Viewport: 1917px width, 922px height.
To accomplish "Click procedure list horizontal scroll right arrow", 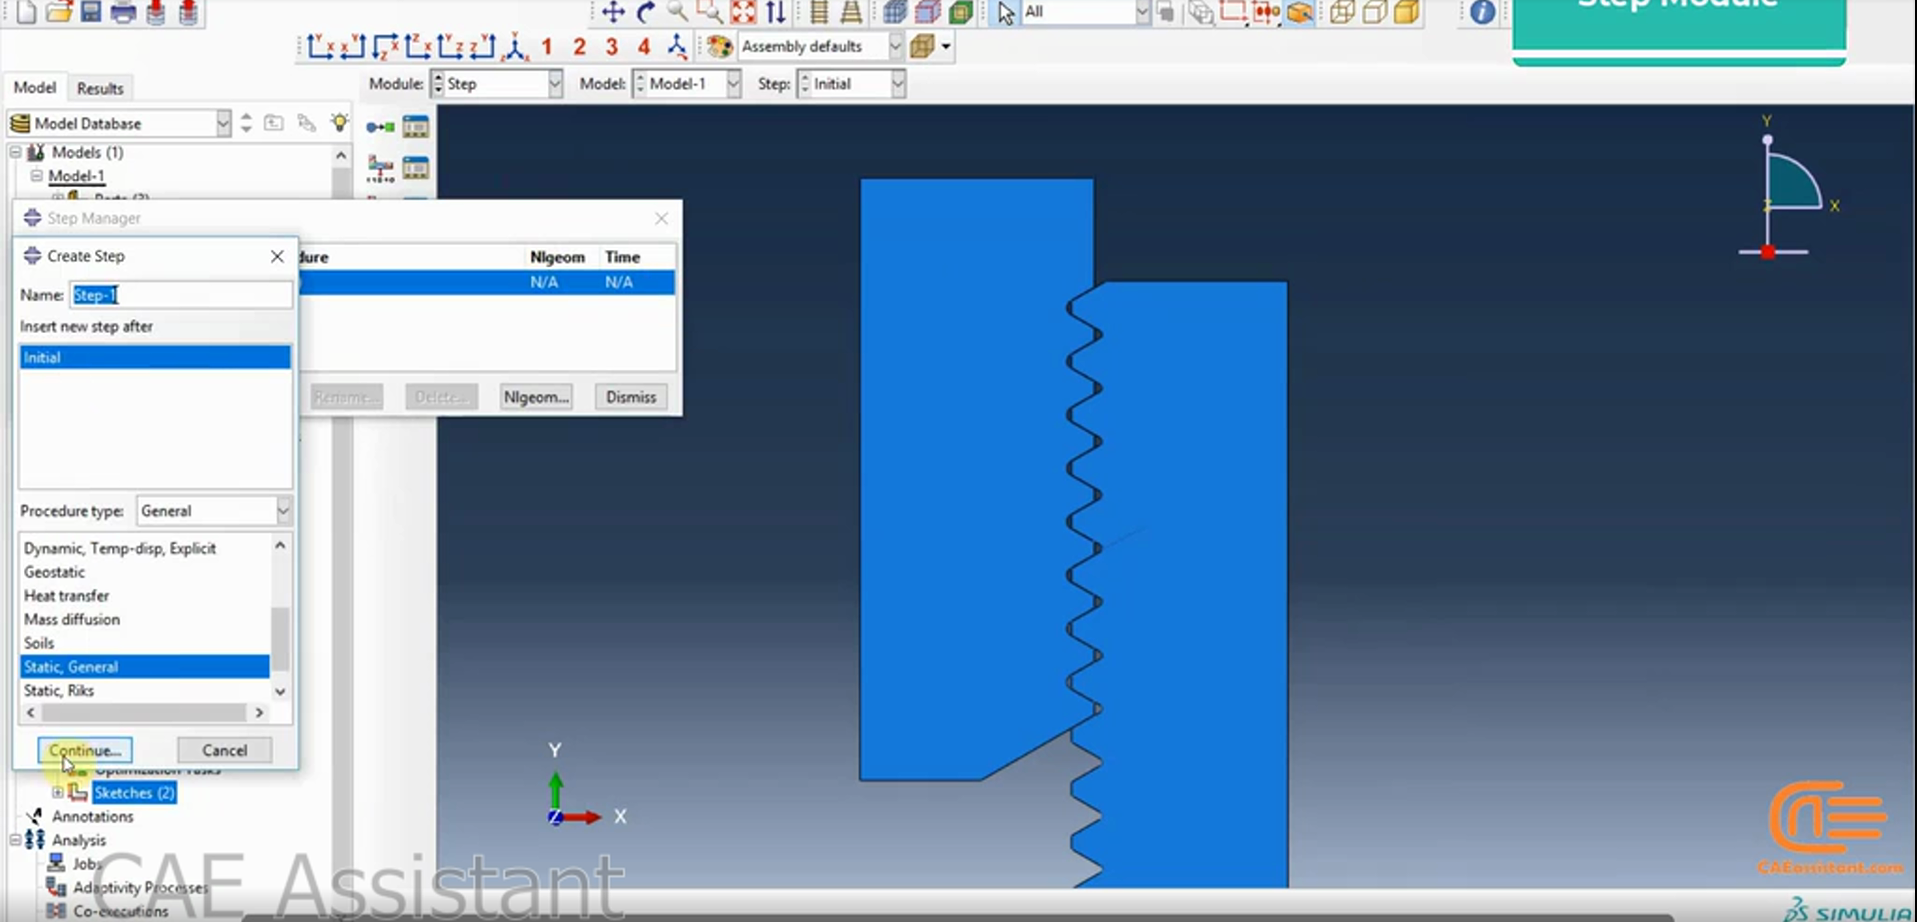I will tap(259, 713).
